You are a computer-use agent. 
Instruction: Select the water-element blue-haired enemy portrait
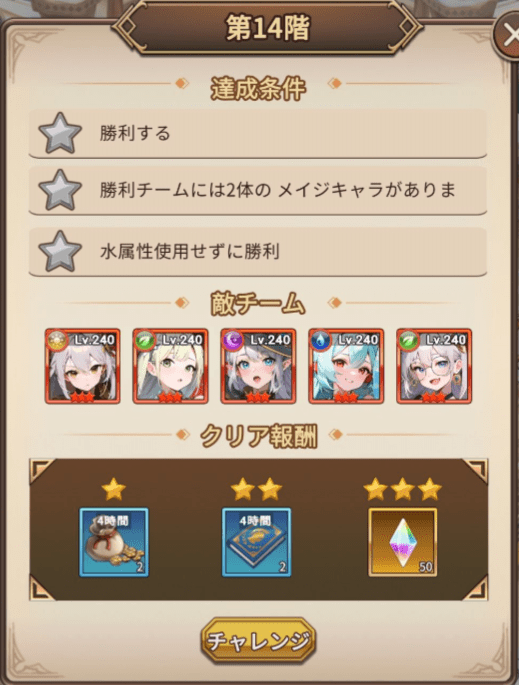click(x=346, y=367)
